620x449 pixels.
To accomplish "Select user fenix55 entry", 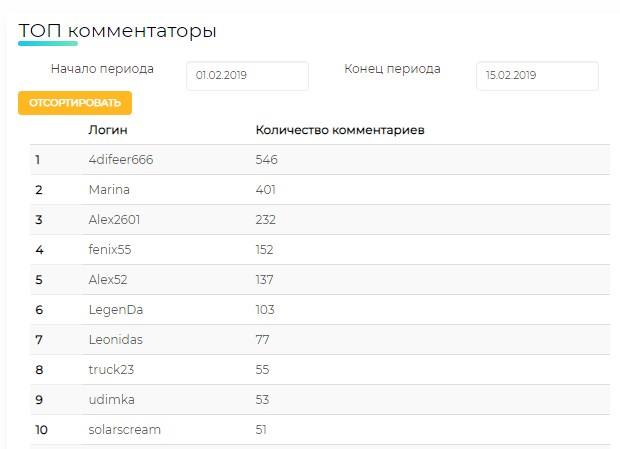I will pyautogui.click(x=110, y=250).
